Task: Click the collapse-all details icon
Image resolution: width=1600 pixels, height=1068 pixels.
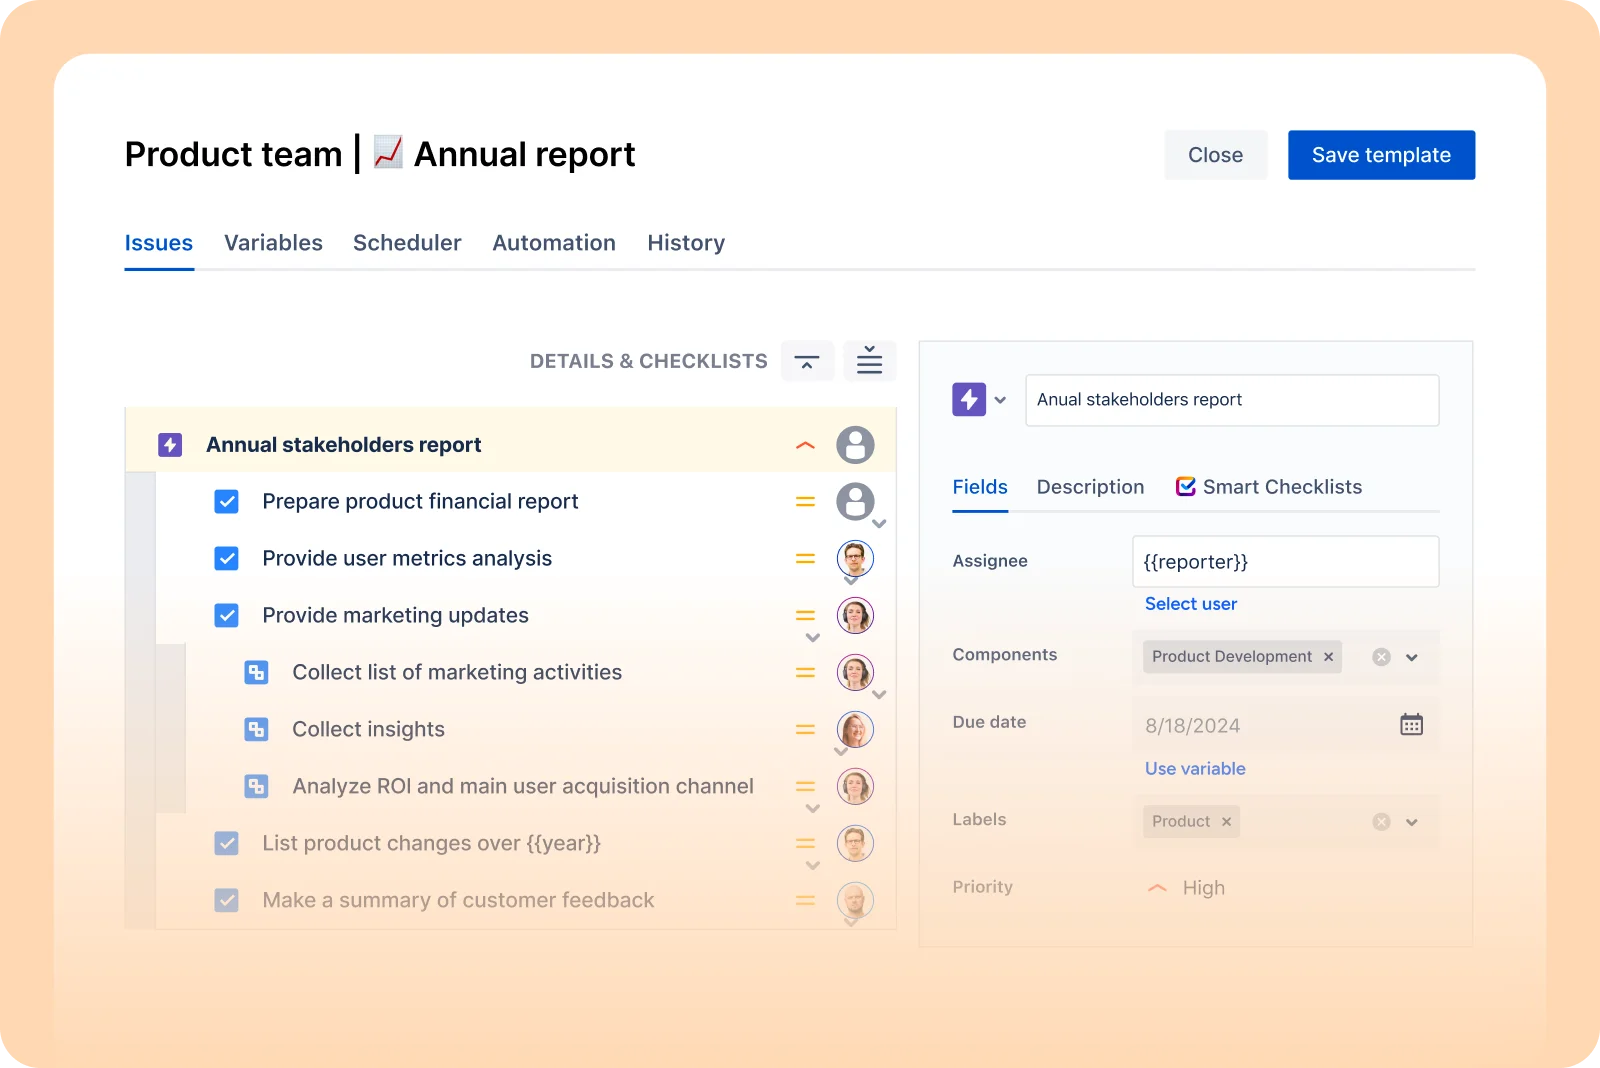Action: point(807,361)
